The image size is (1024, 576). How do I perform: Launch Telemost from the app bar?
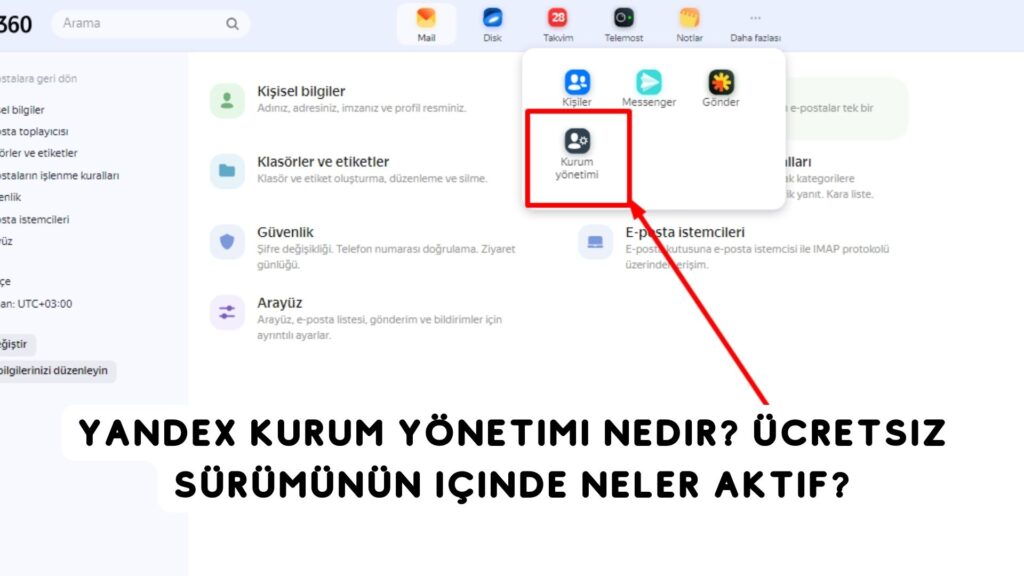pos(622,22)
